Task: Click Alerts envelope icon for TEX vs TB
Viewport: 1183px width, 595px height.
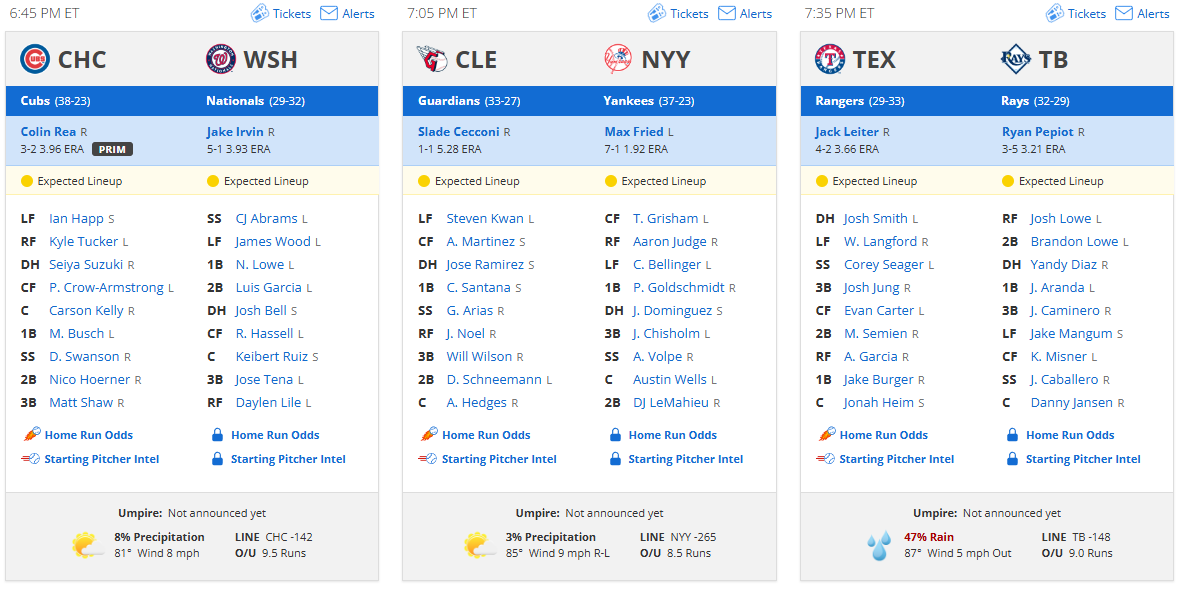Action: click(1124, 13)
